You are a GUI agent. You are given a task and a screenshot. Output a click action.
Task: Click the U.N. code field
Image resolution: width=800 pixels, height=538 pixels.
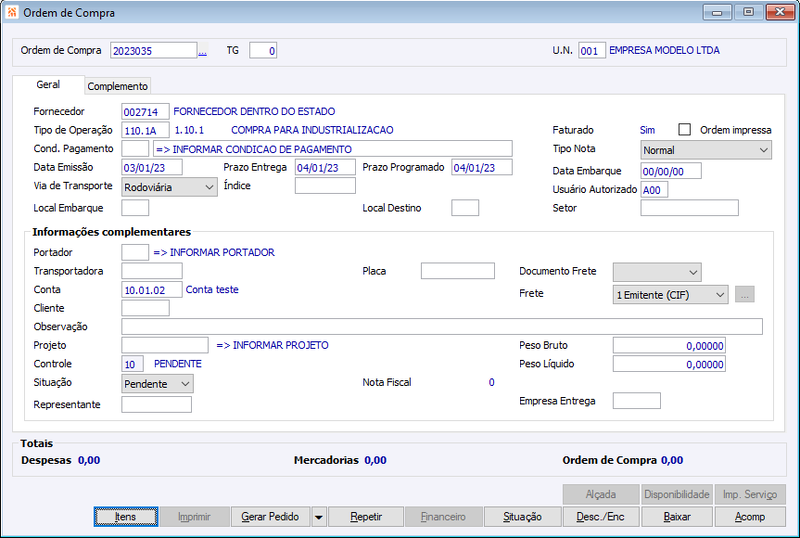tap(592, 51)
